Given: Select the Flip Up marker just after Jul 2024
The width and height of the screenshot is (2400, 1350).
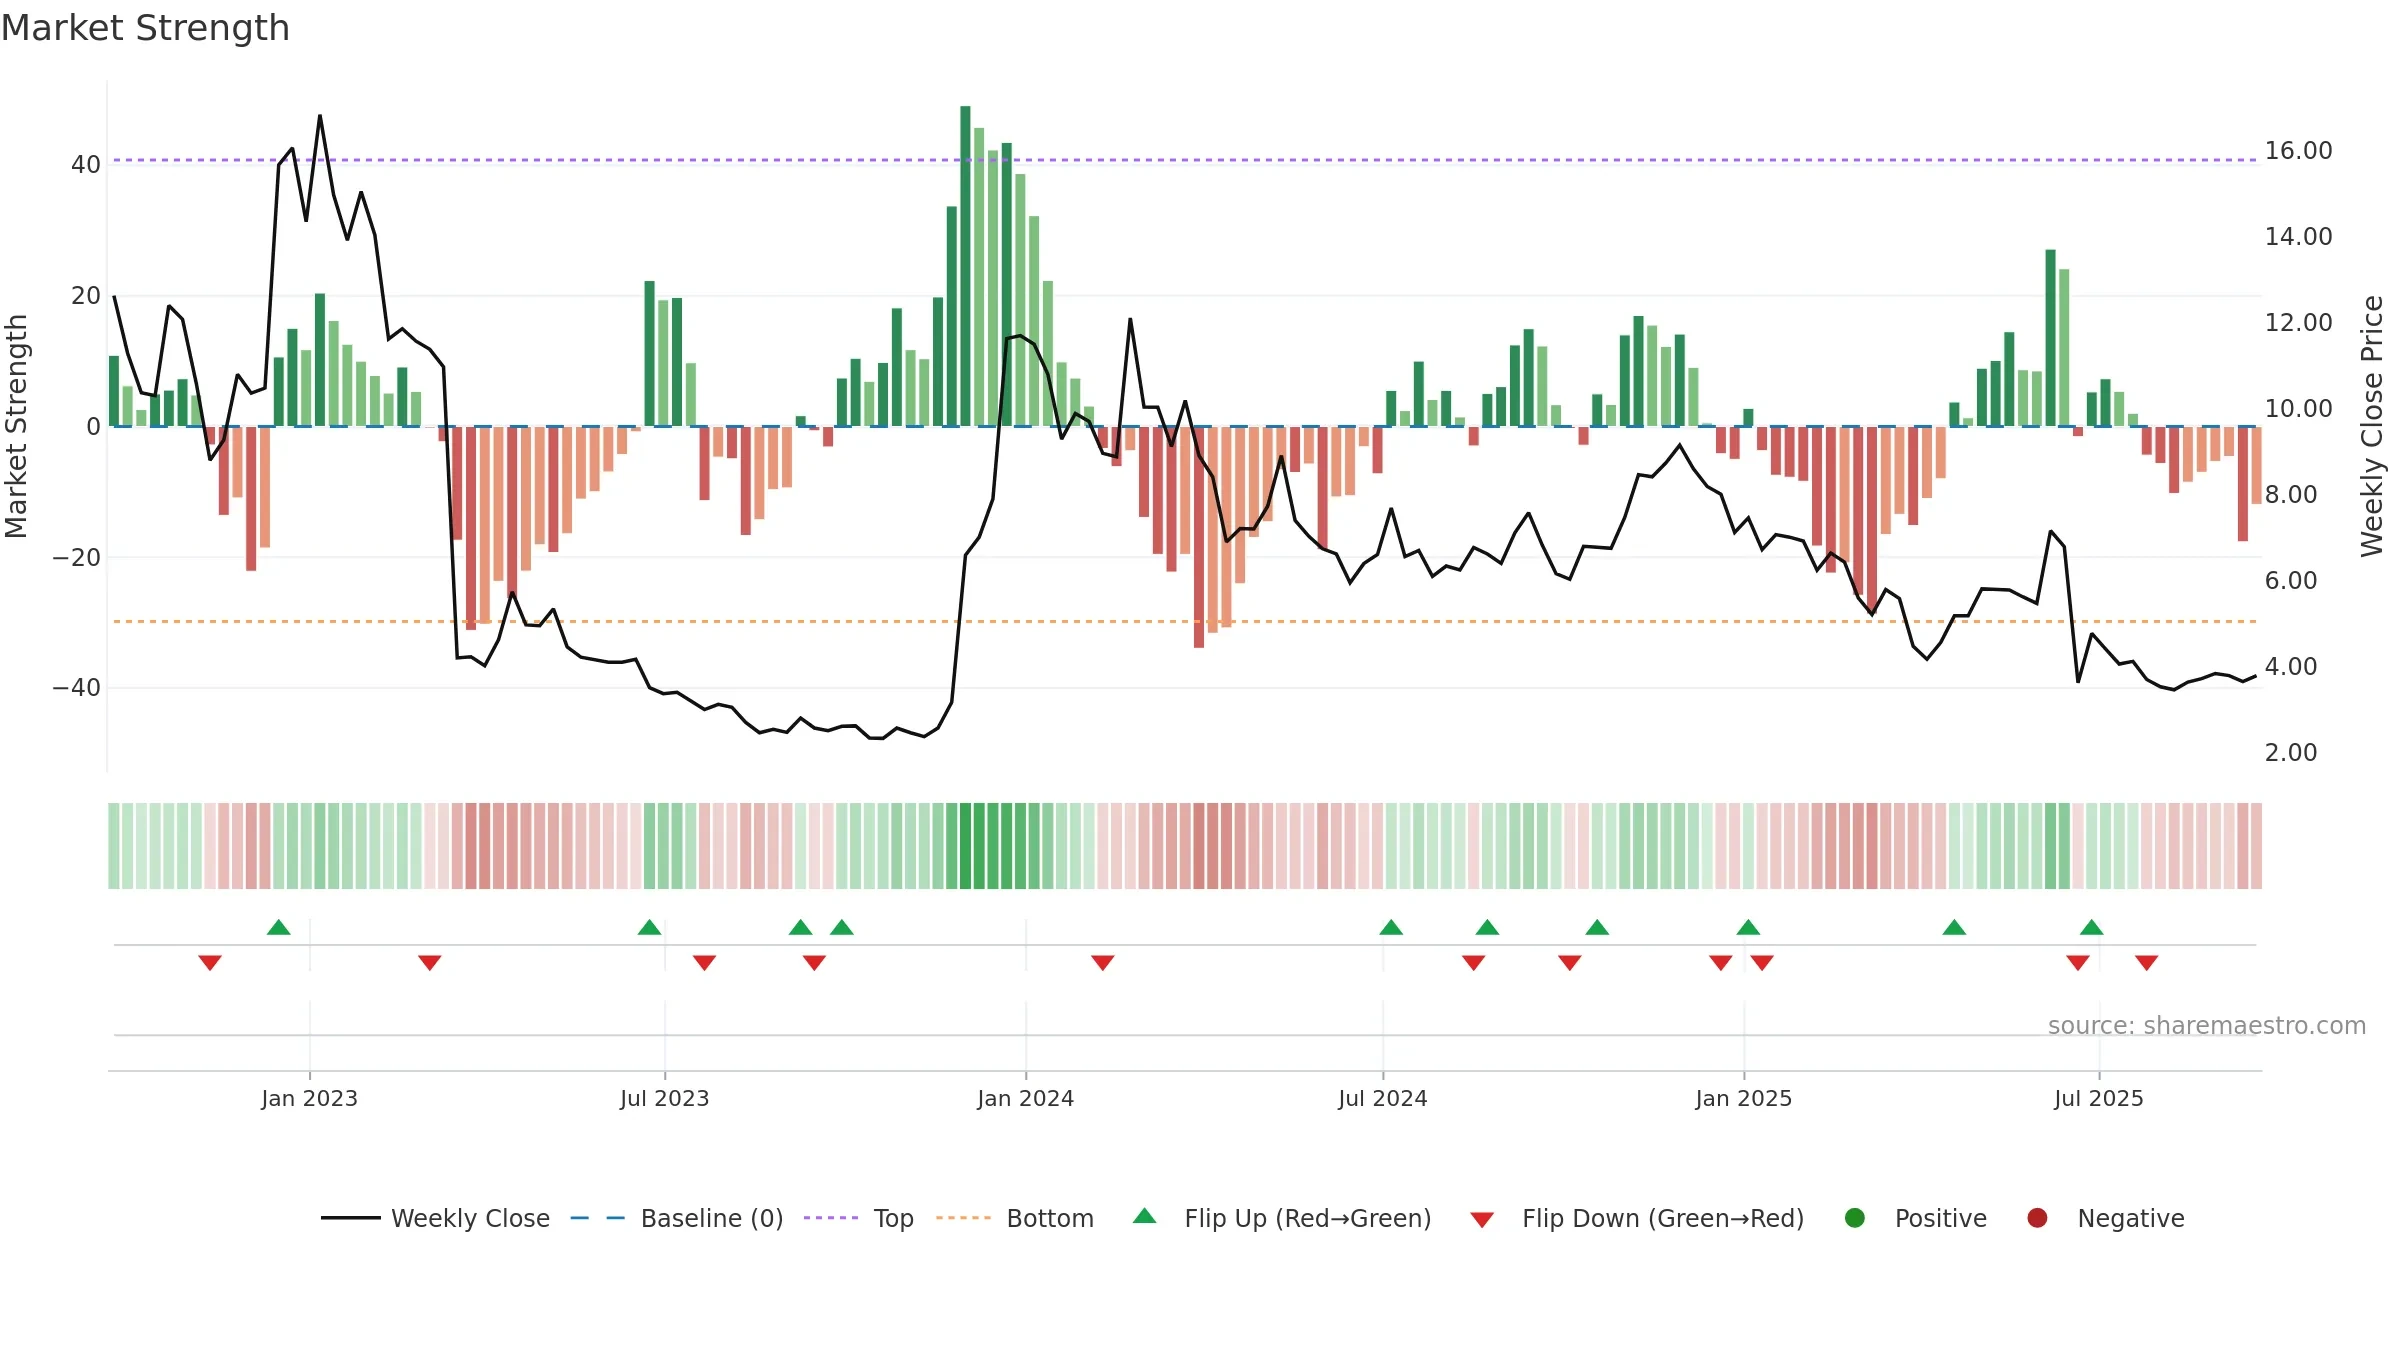Looking at the screenshot, I should (x=1391, y=927).
